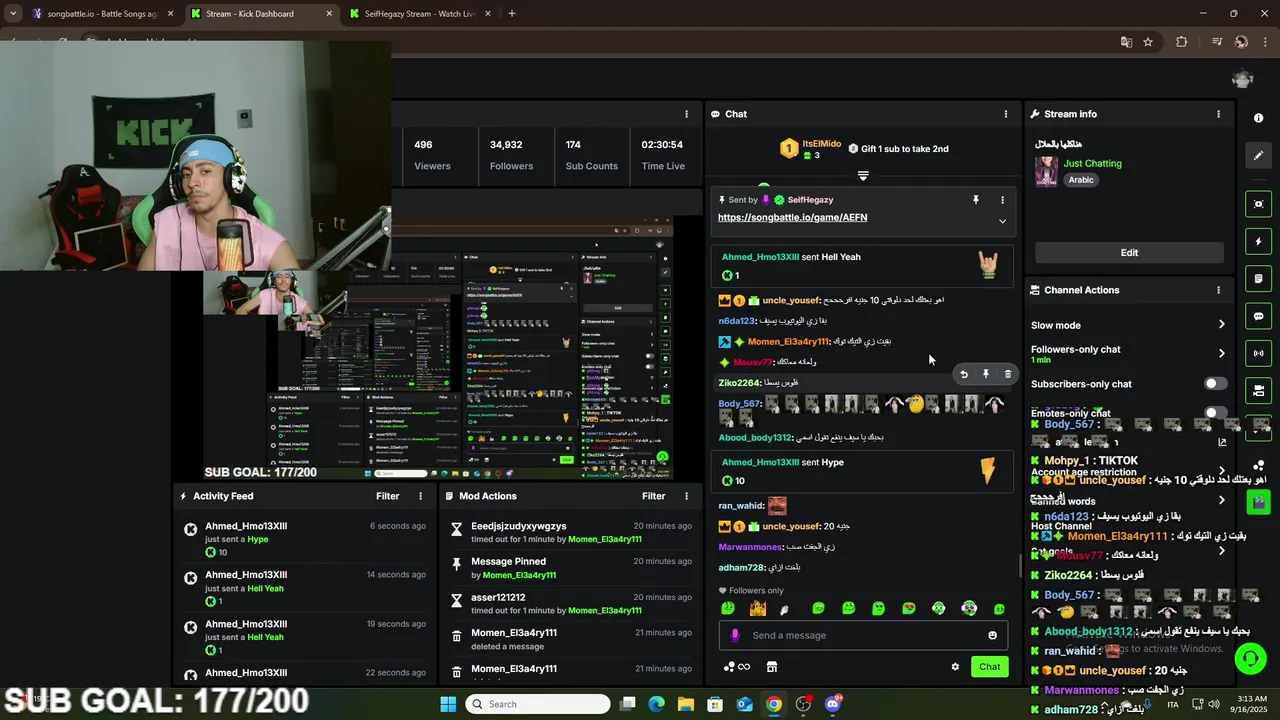The width and height of the screenshot is (1280, 720).
Task: Open a new browser tab
Action: 511,14
